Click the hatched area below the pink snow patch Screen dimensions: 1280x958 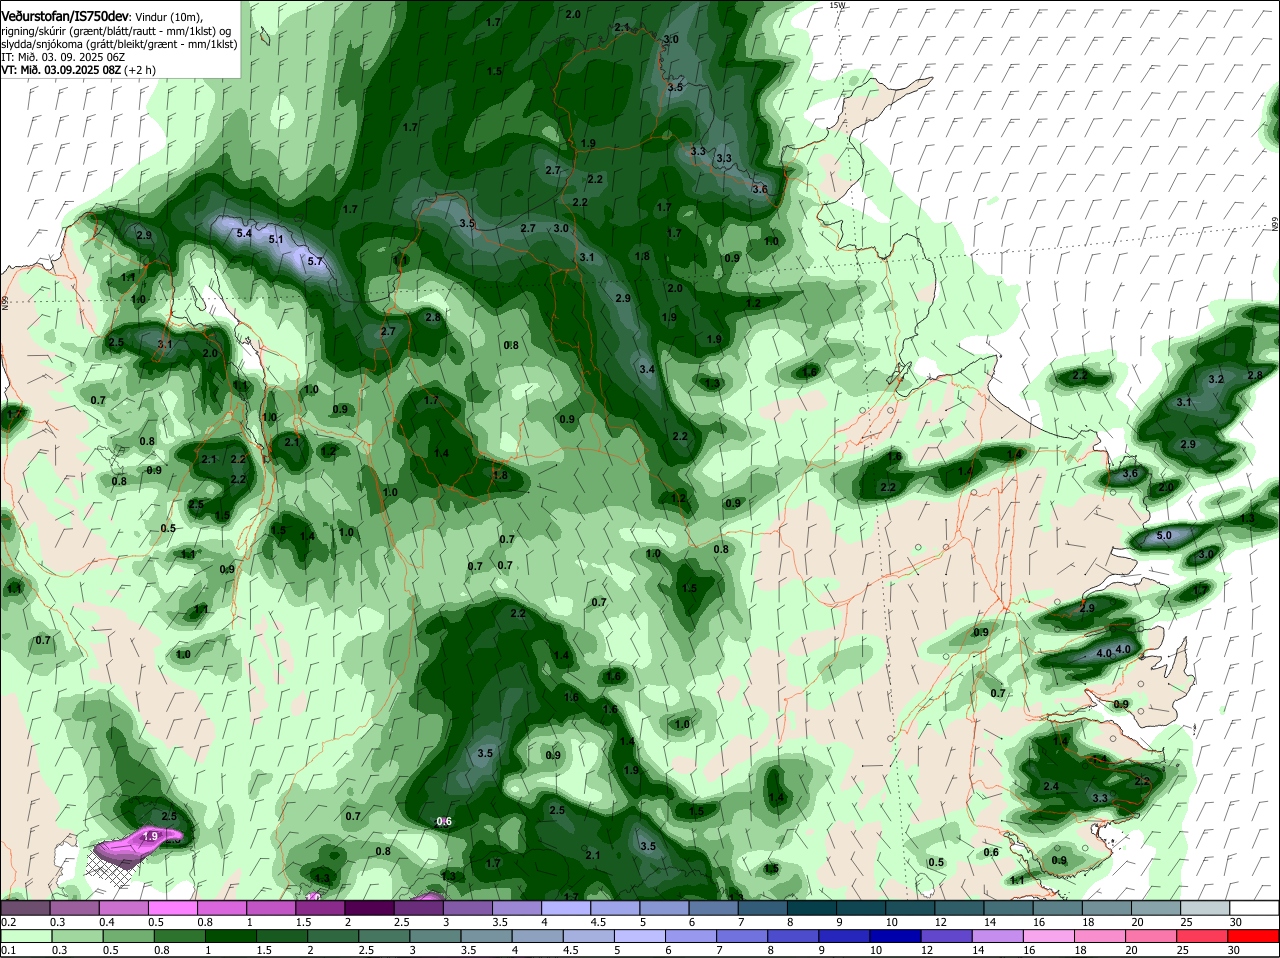click(x=115, y=868)
